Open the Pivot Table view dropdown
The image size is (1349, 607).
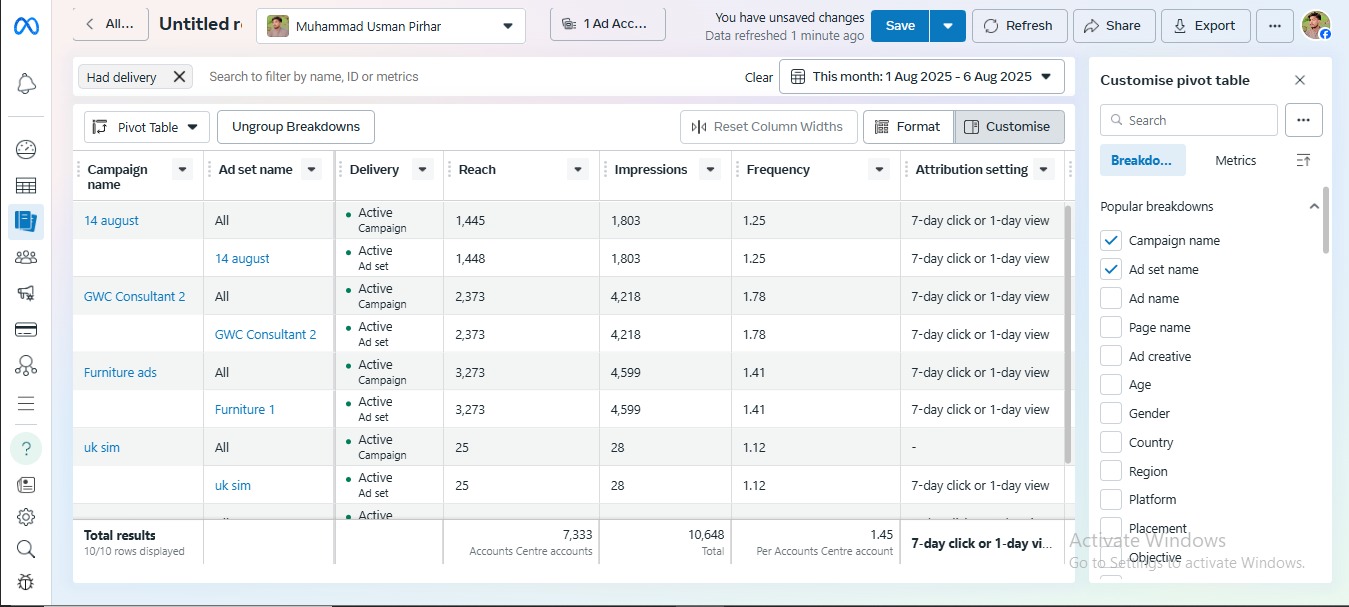147,127
